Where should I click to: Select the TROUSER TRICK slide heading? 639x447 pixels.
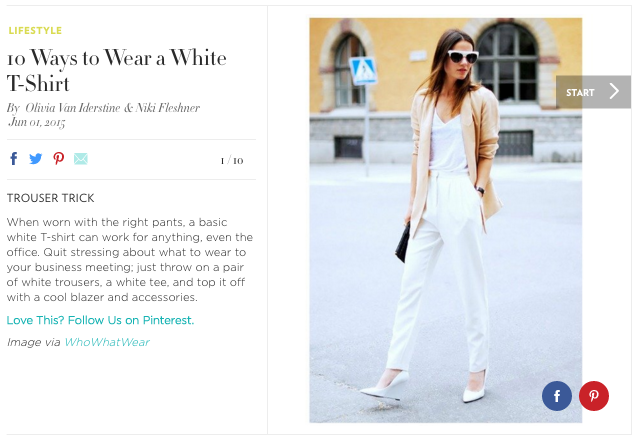point(51,198)
